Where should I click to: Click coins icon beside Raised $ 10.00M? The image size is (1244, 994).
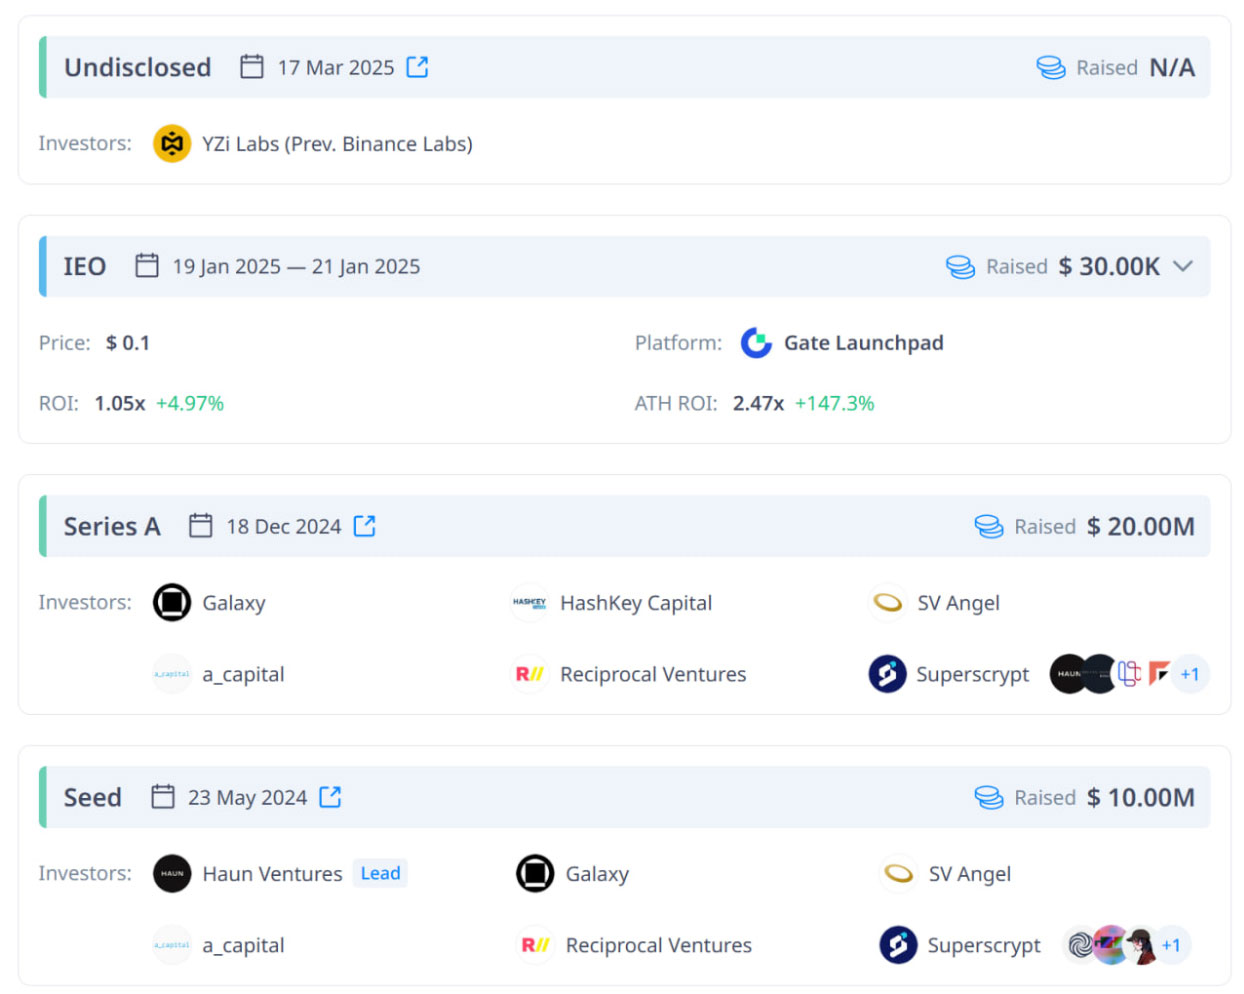click(x=989, y=798)
